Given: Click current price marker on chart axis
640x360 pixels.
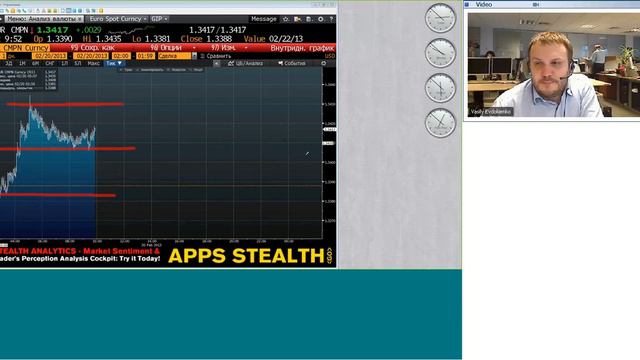Looking at the screenshot, I should [329, 129].
